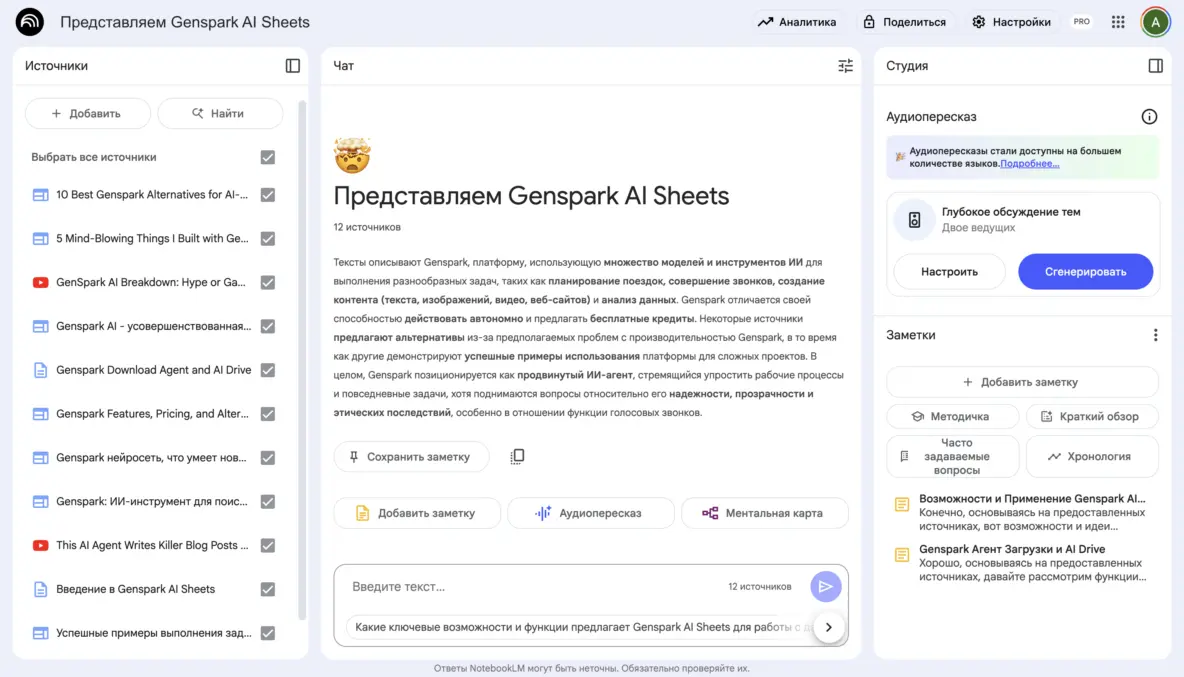Expand more suggested questions with the chevron

828,627
